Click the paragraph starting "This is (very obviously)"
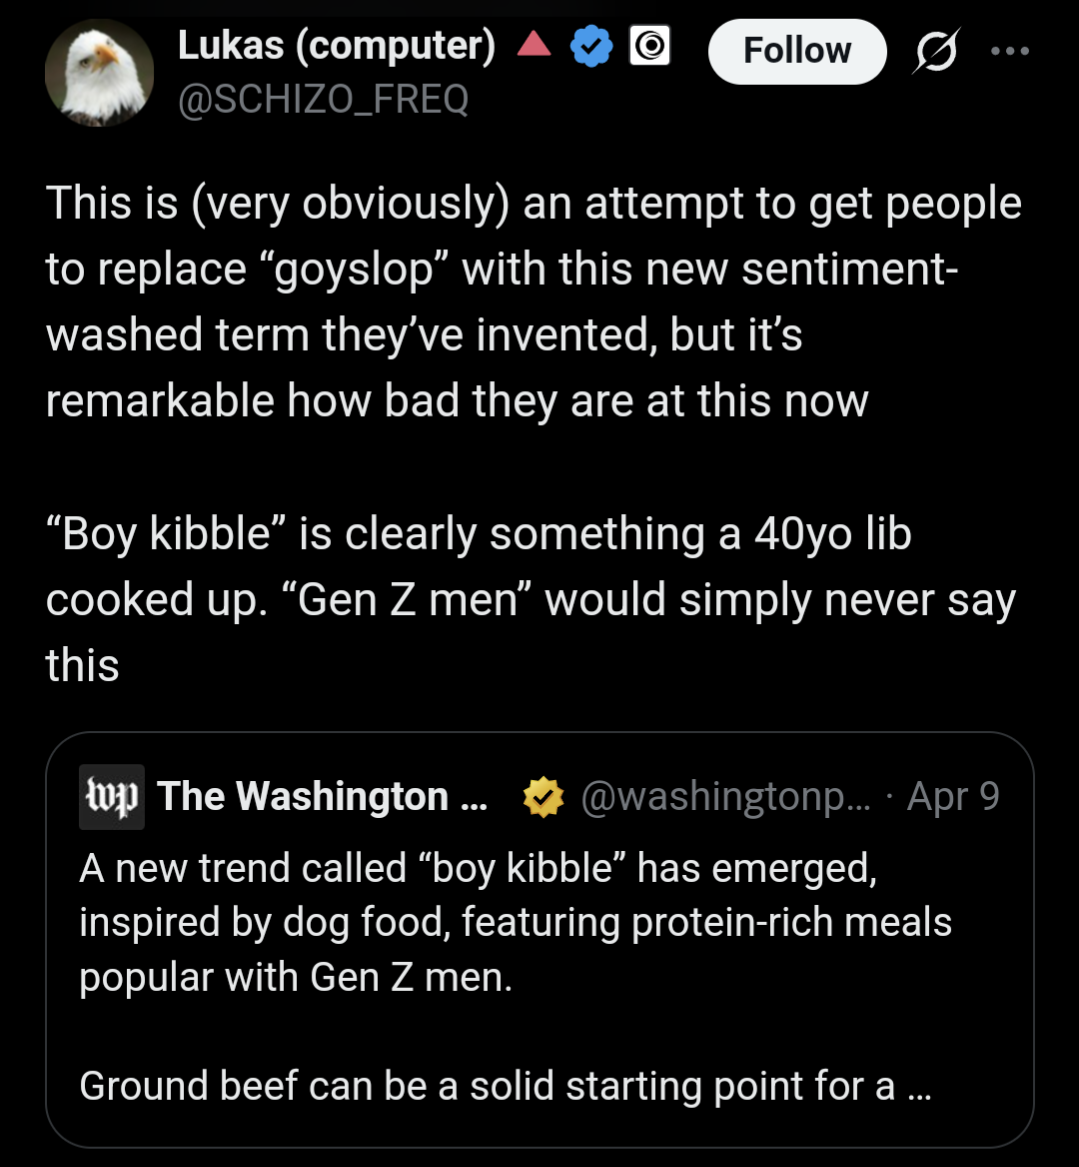The image size is (1079, 1167). point(533,301)
